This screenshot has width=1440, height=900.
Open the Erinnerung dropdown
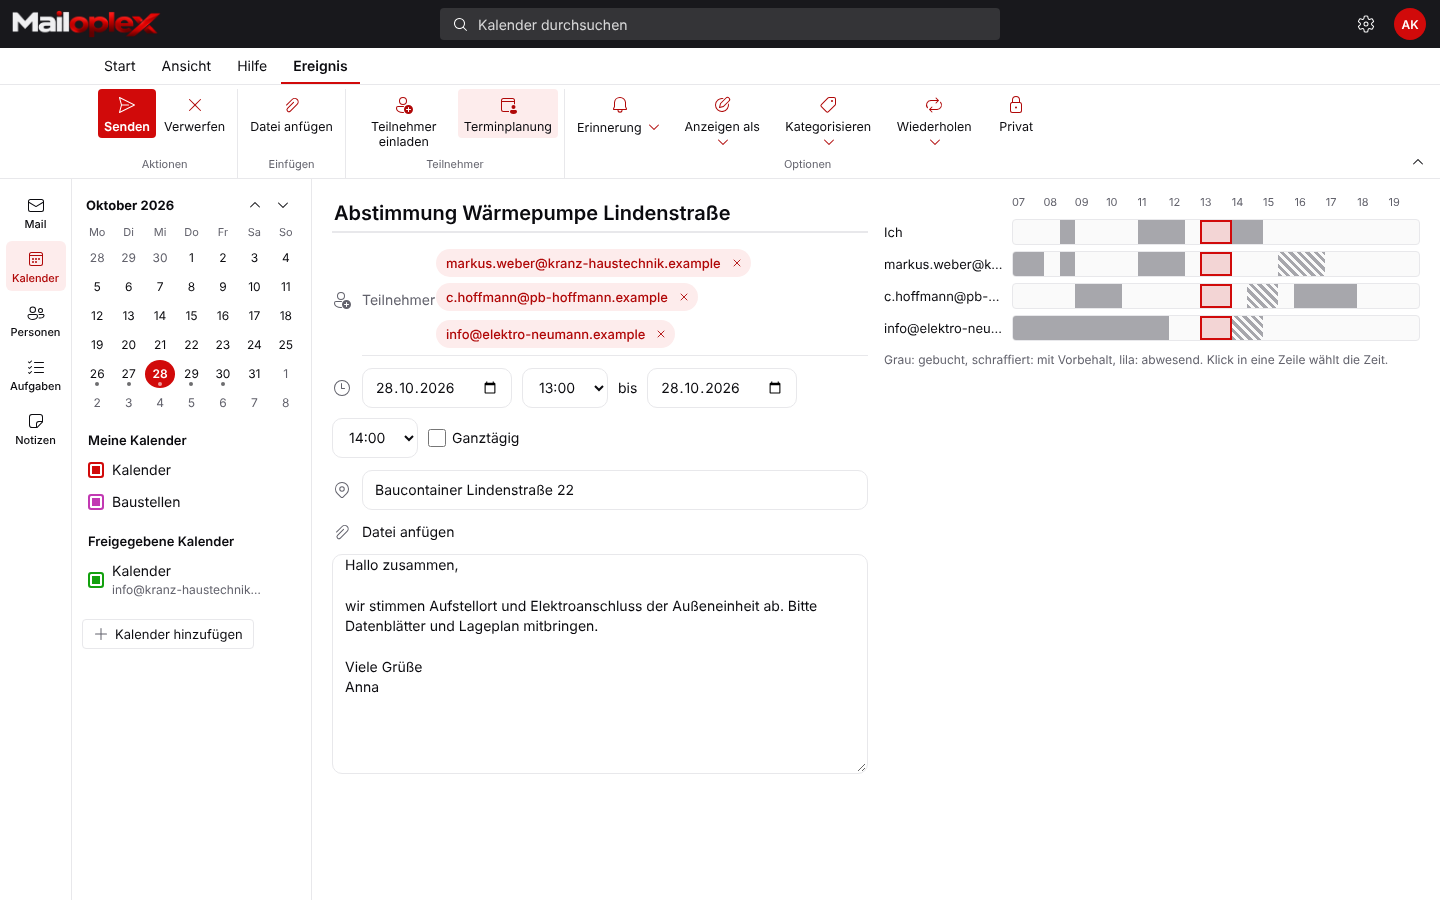click(x=618, y=116)
